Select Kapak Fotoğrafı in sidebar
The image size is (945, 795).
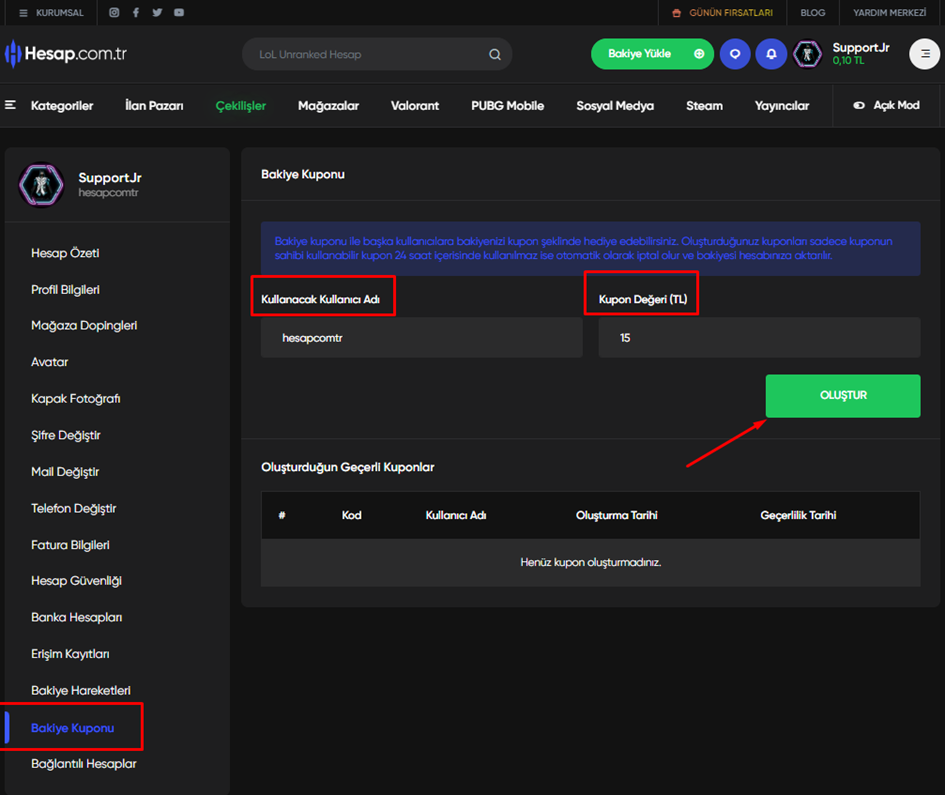(75, 399)
